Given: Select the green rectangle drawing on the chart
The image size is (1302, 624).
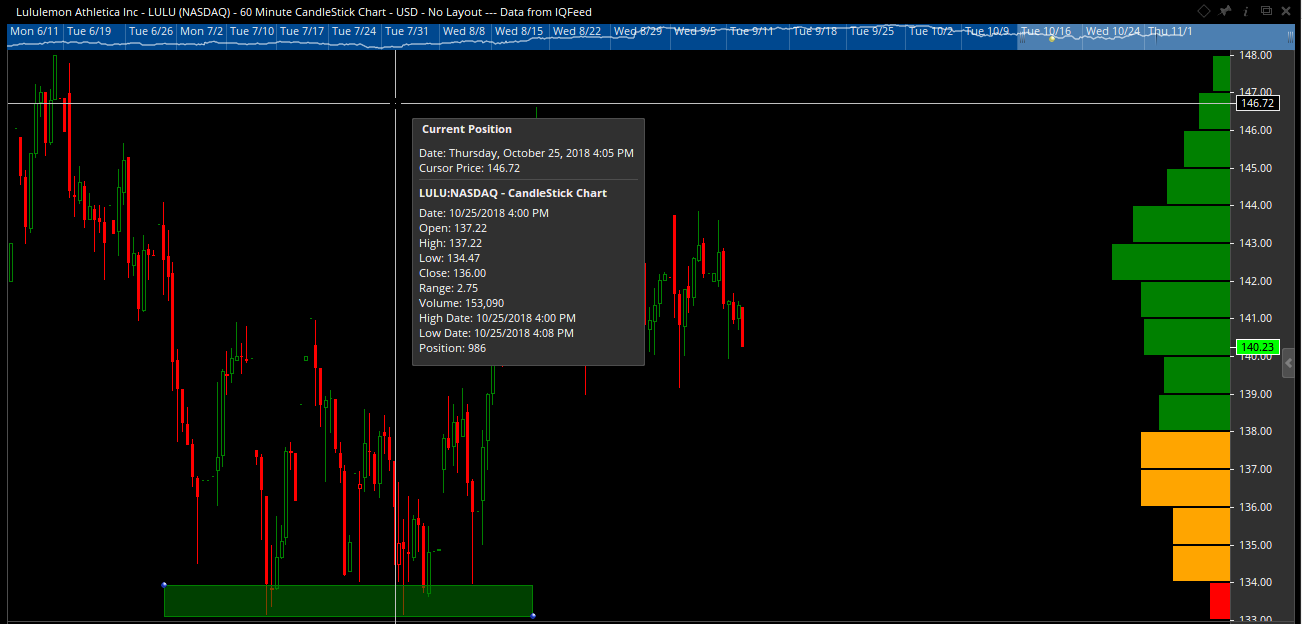Looking at the screenshot, I should click(348, 601).
